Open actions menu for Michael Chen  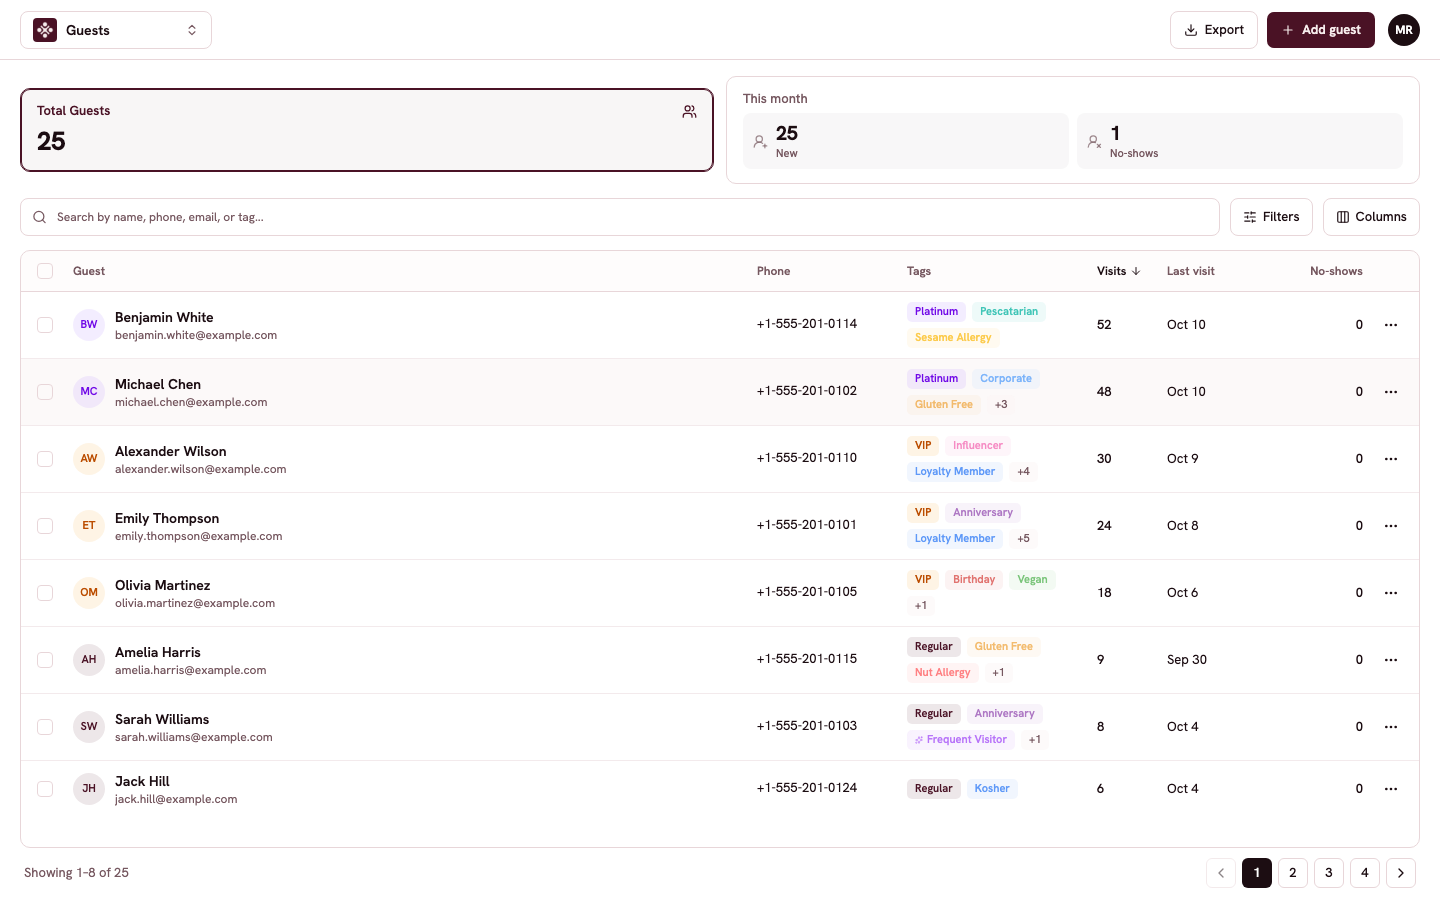tap(1391, 392)
